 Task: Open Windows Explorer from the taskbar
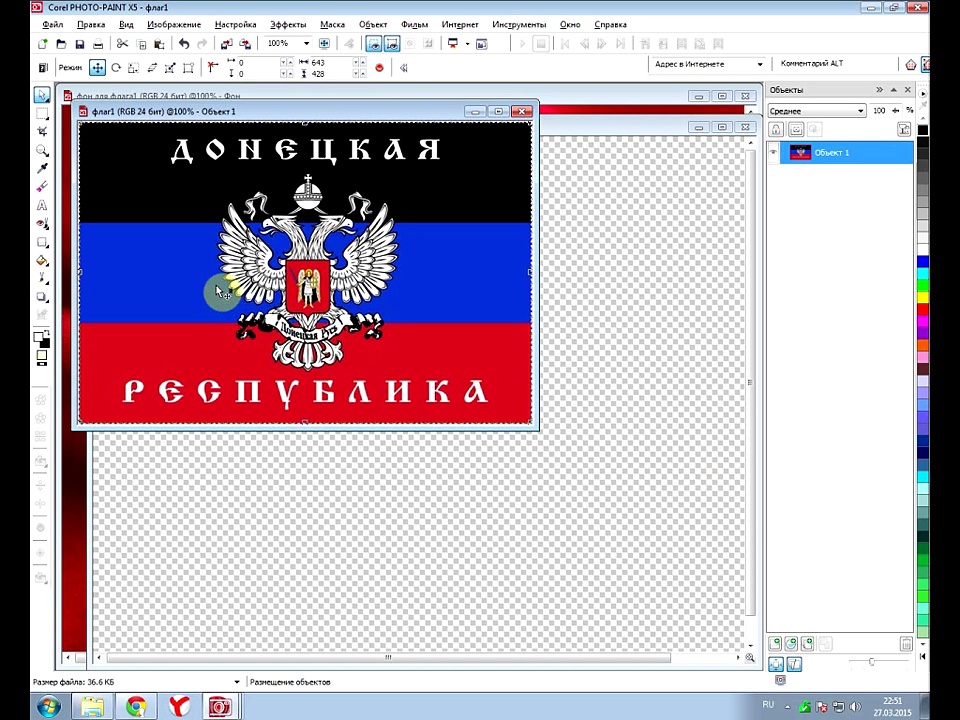tap(93, 707)
